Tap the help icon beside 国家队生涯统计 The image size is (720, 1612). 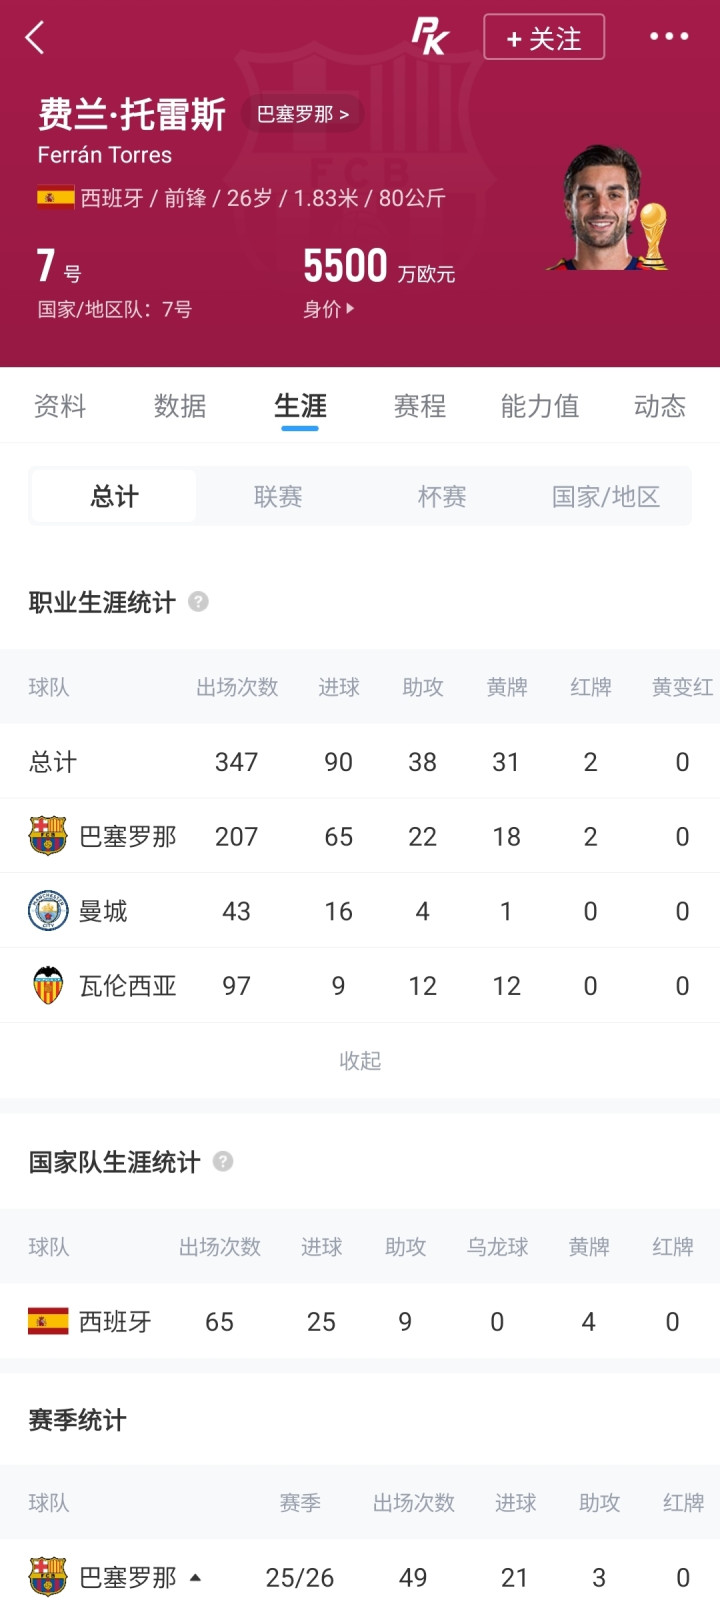point(223,1162)
